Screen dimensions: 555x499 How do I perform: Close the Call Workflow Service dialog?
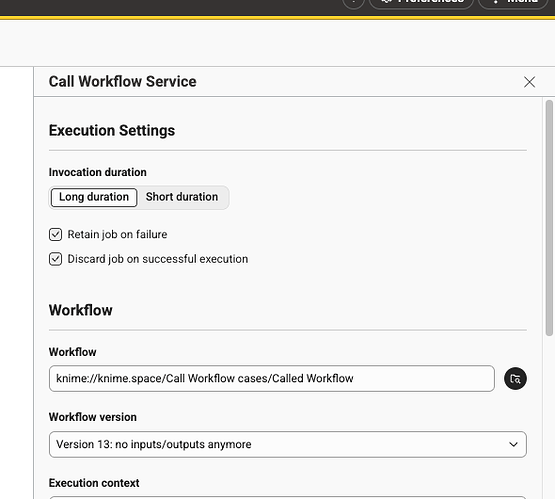529,82
